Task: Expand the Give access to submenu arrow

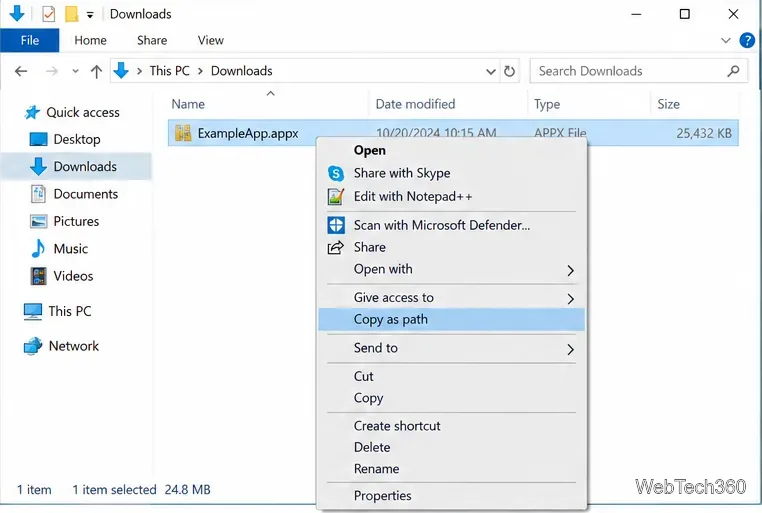Action: 571,299
